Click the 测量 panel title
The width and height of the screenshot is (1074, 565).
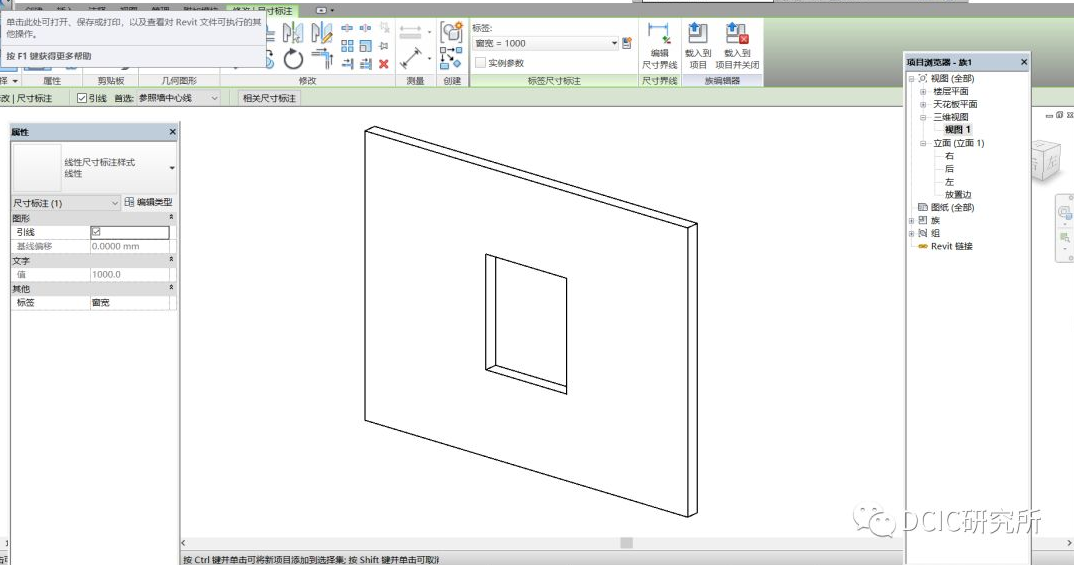coord(415,80)
